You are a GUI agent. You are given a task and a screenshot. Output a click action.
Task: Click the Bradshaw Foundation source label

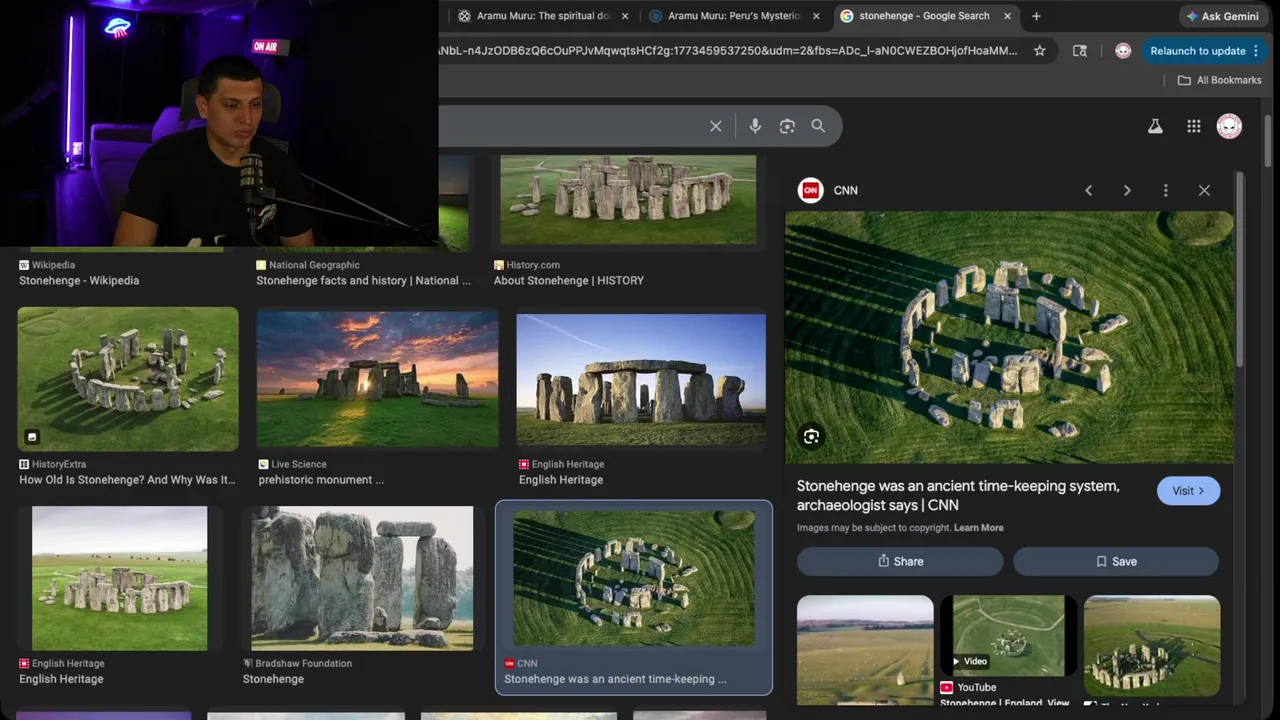tap(304, 663)
